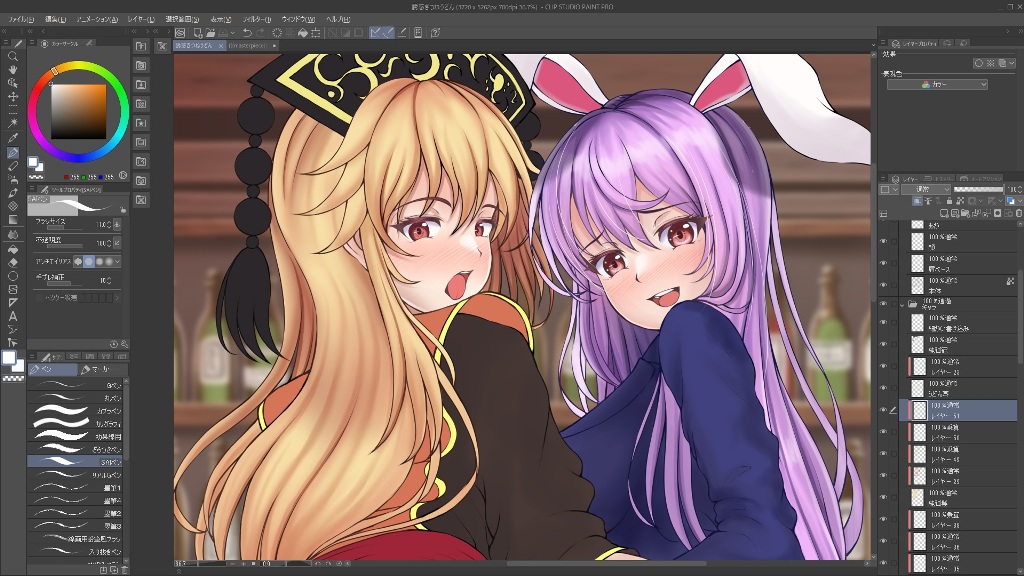Toggle Snap to Special Ruler in command bar
This screenshot has width=1024, height=576.
[x=388, y=33]
